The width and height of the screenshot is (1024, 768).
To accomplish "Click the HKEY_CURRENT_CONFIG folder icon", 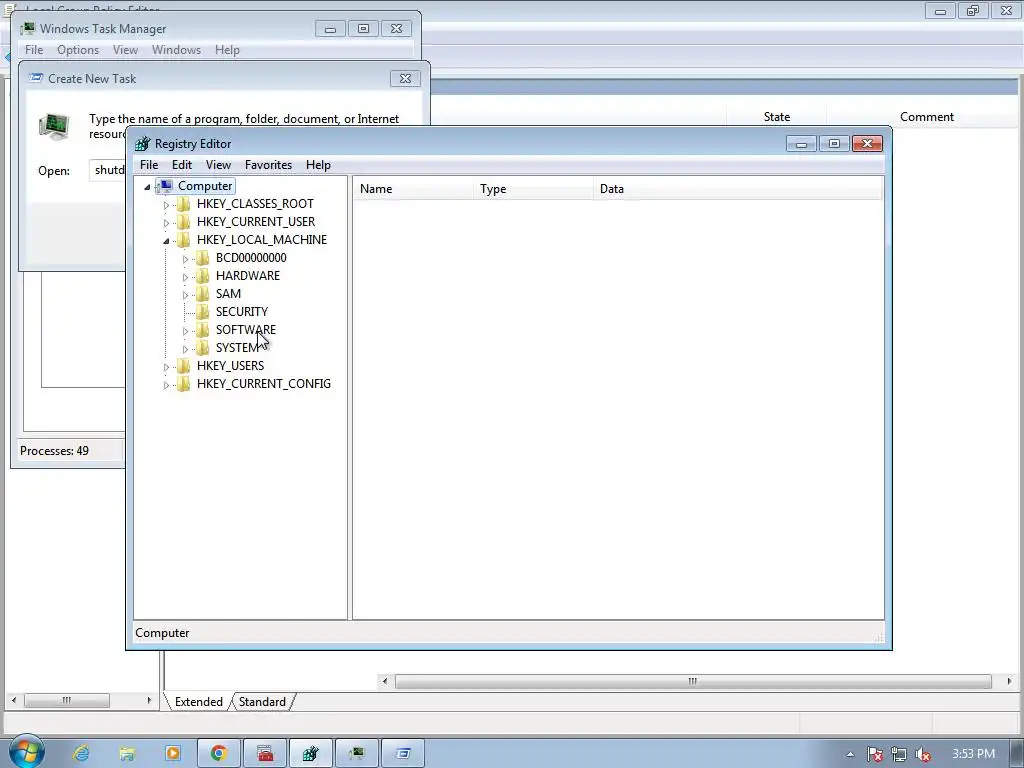I will 184,383.
